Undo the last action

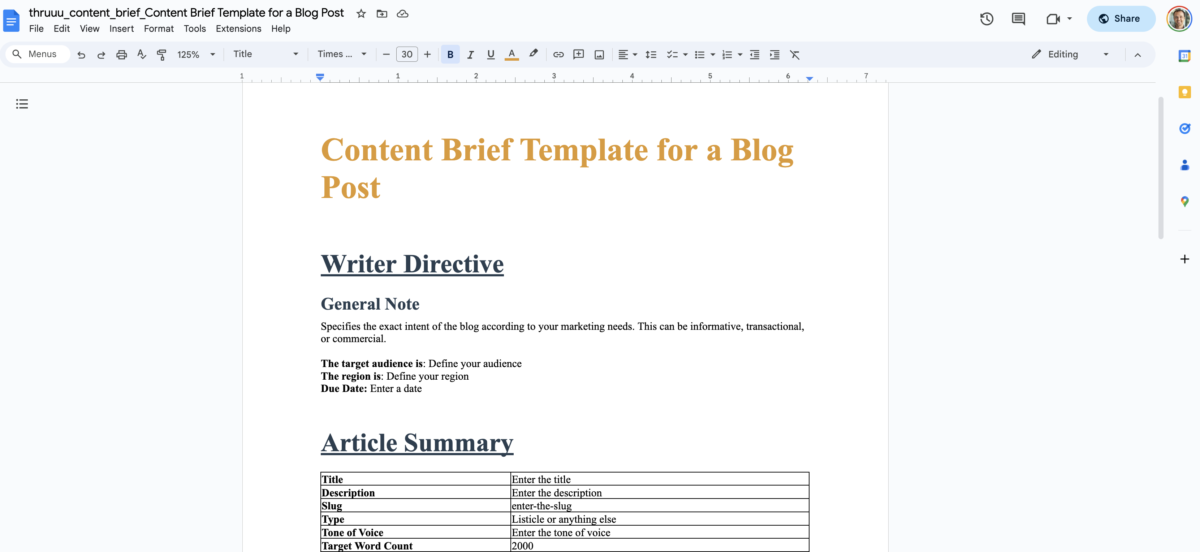tap(81, 54)
